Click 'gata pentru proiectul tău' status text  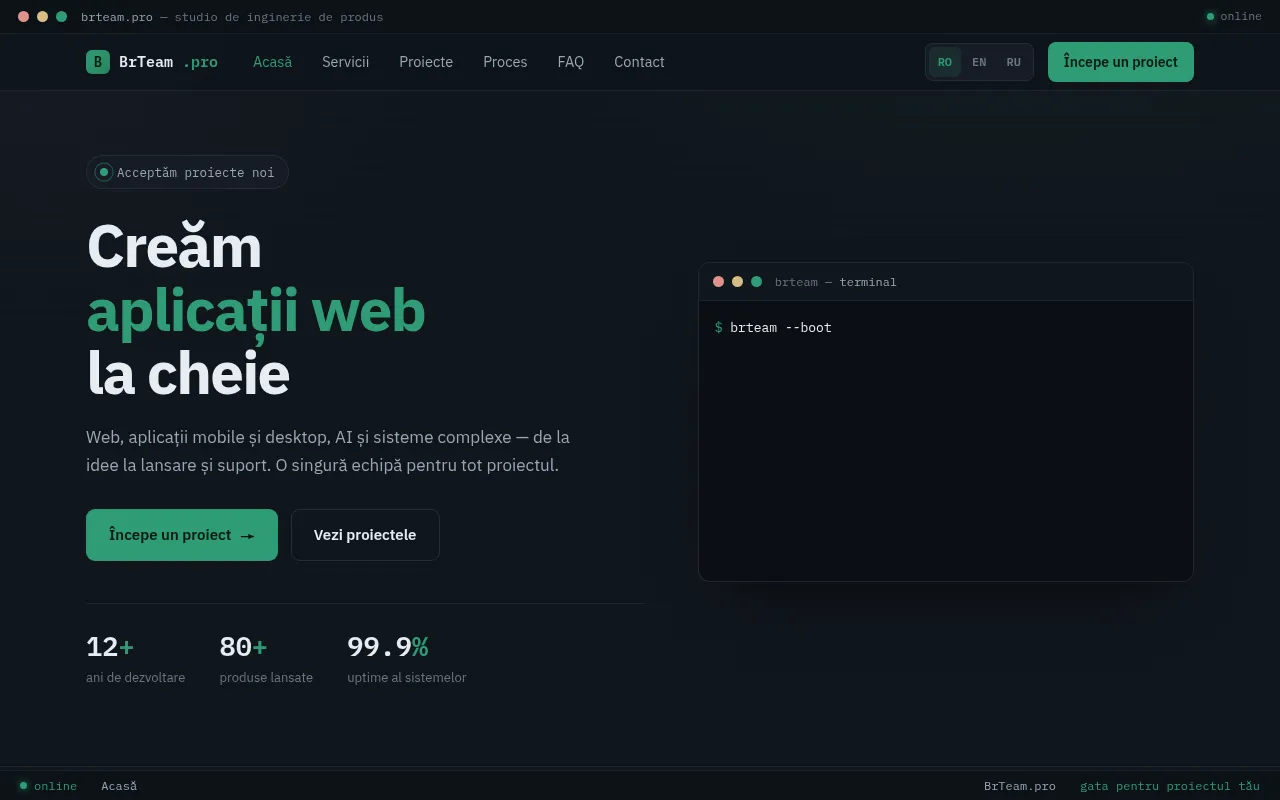tap(1170, 786)
